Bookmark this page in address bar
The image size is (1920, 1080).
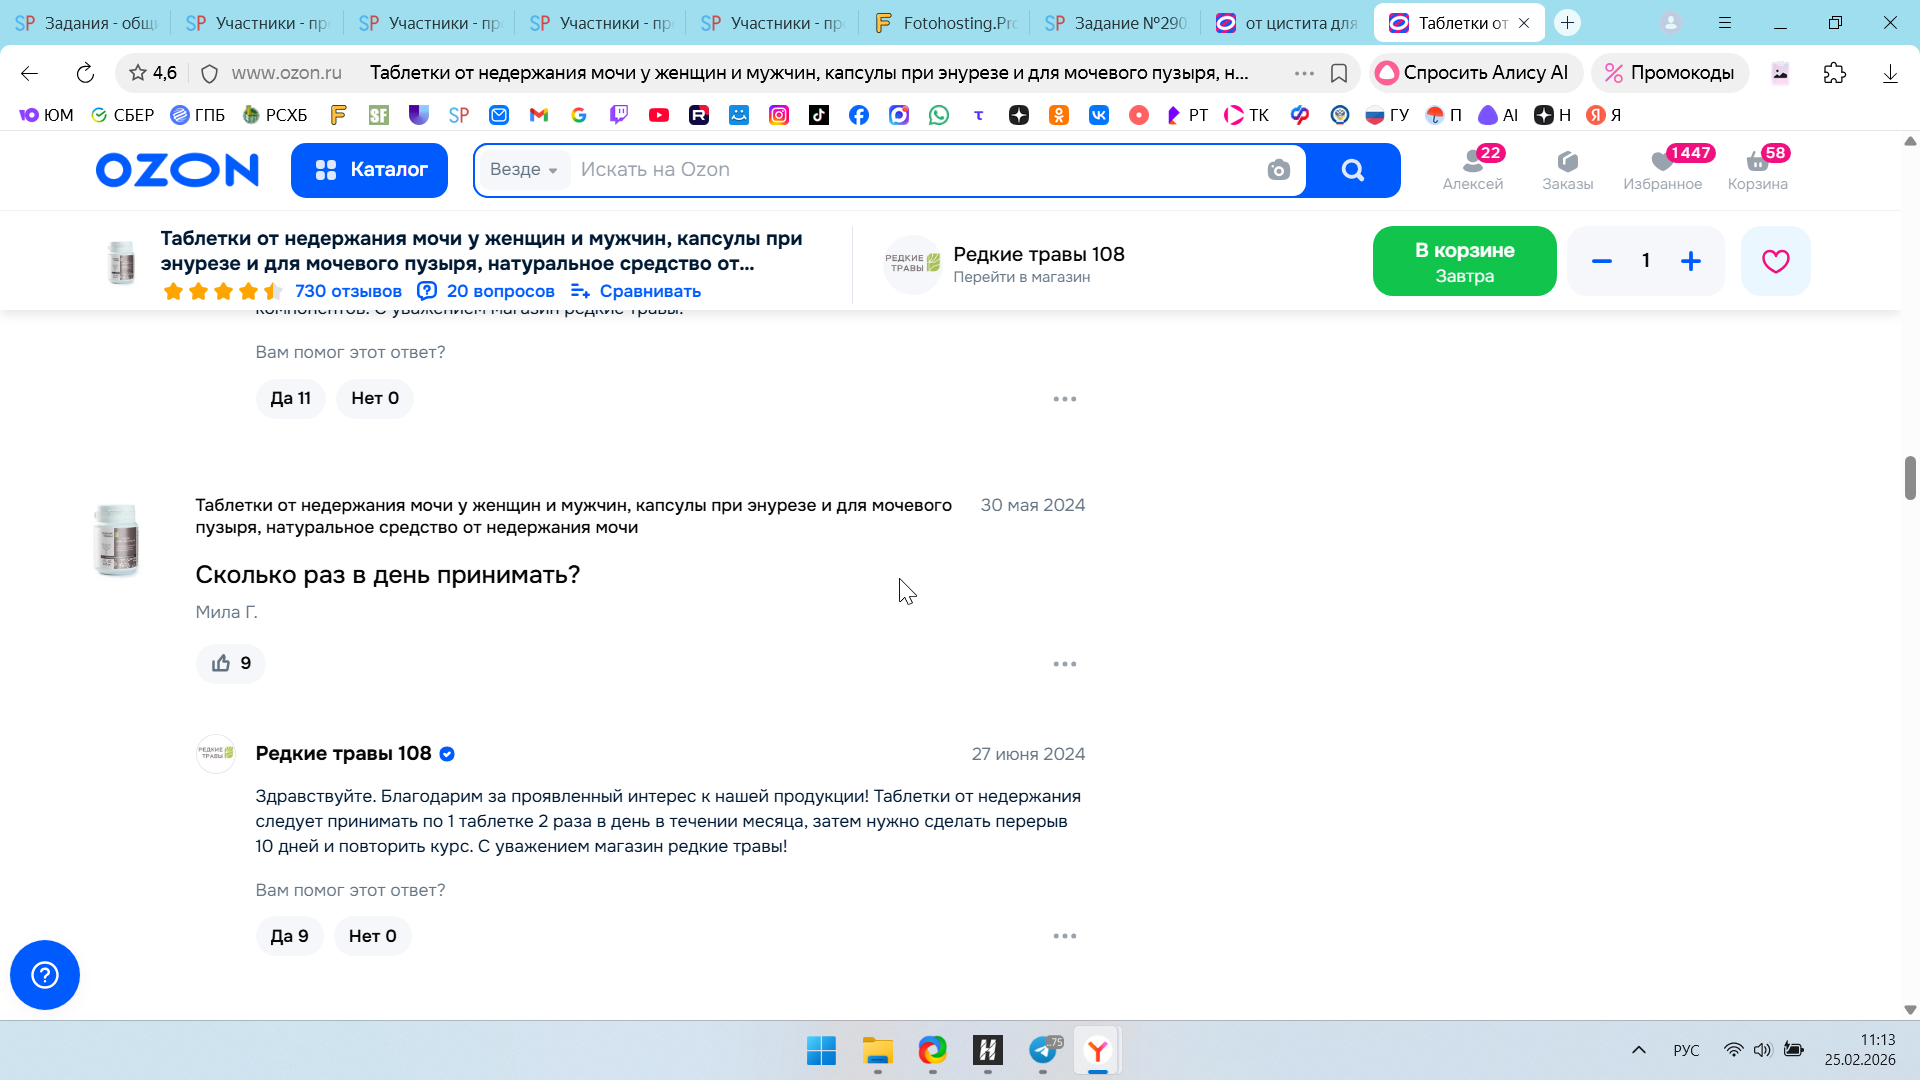tap(1339, 73)
